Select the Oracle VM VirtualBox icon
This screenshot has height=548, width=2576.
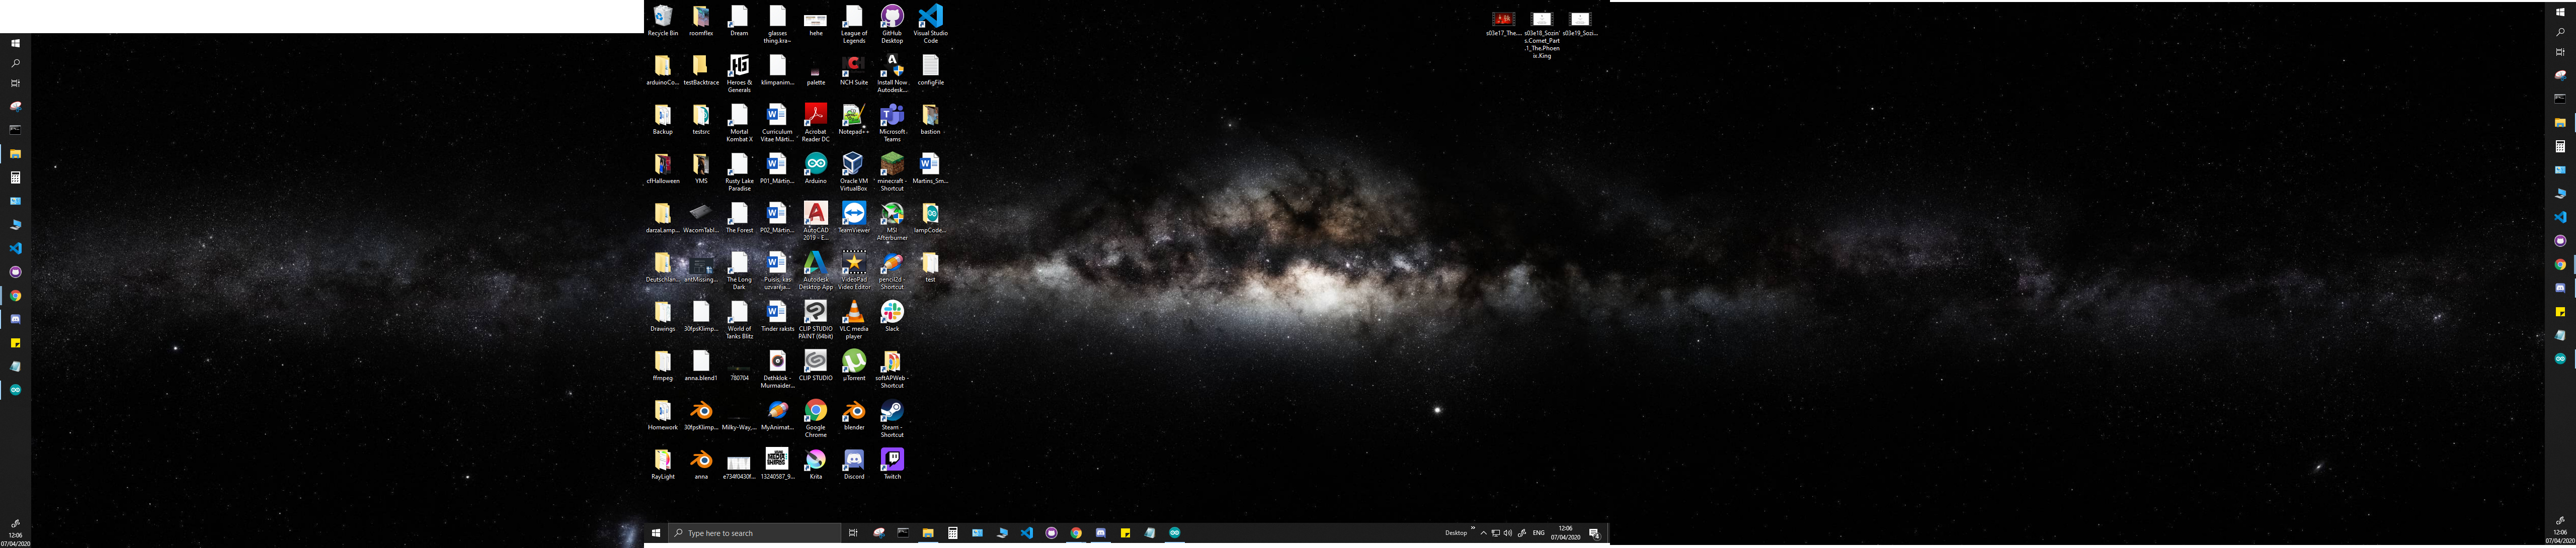coord(853,165)
